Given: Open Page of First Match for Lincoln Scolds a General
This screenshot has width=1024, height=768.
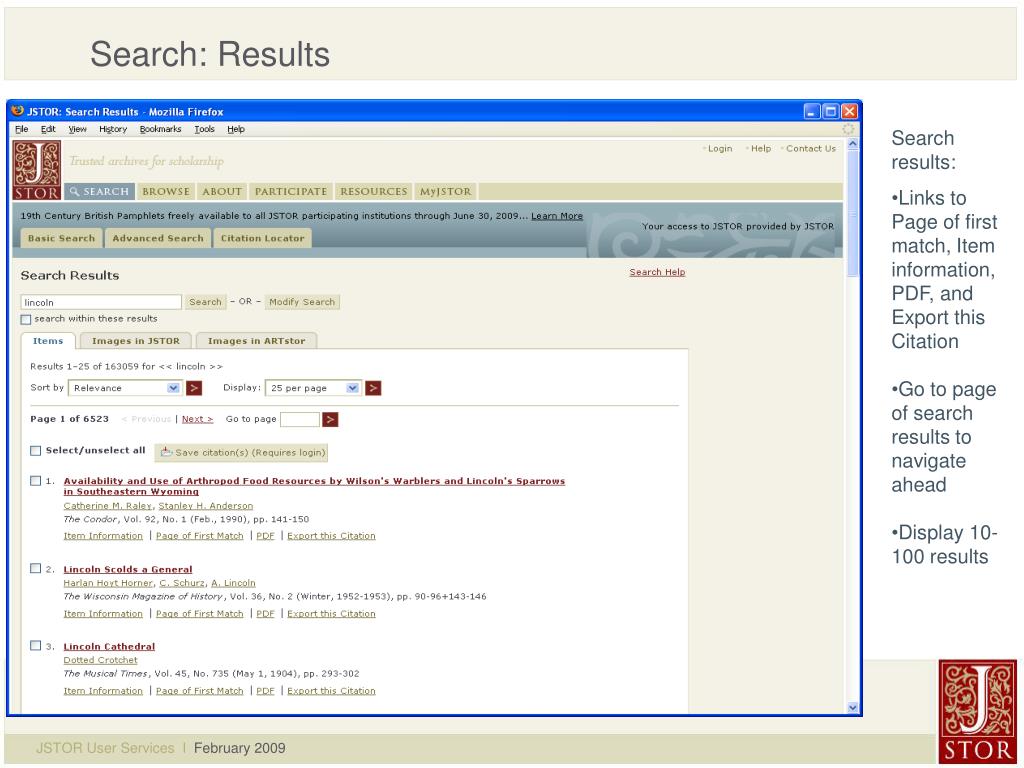Looking at the screenshot, I should point(200,613).
